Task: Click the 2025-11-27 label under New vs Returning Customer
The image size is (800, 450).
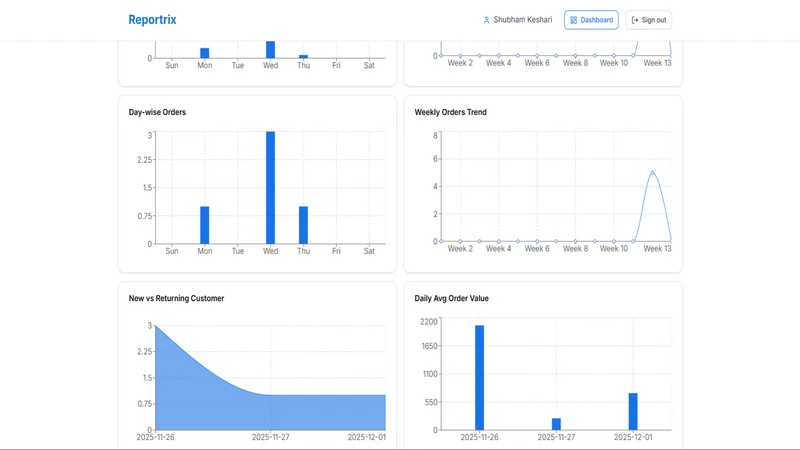Action: pos(270,437)
